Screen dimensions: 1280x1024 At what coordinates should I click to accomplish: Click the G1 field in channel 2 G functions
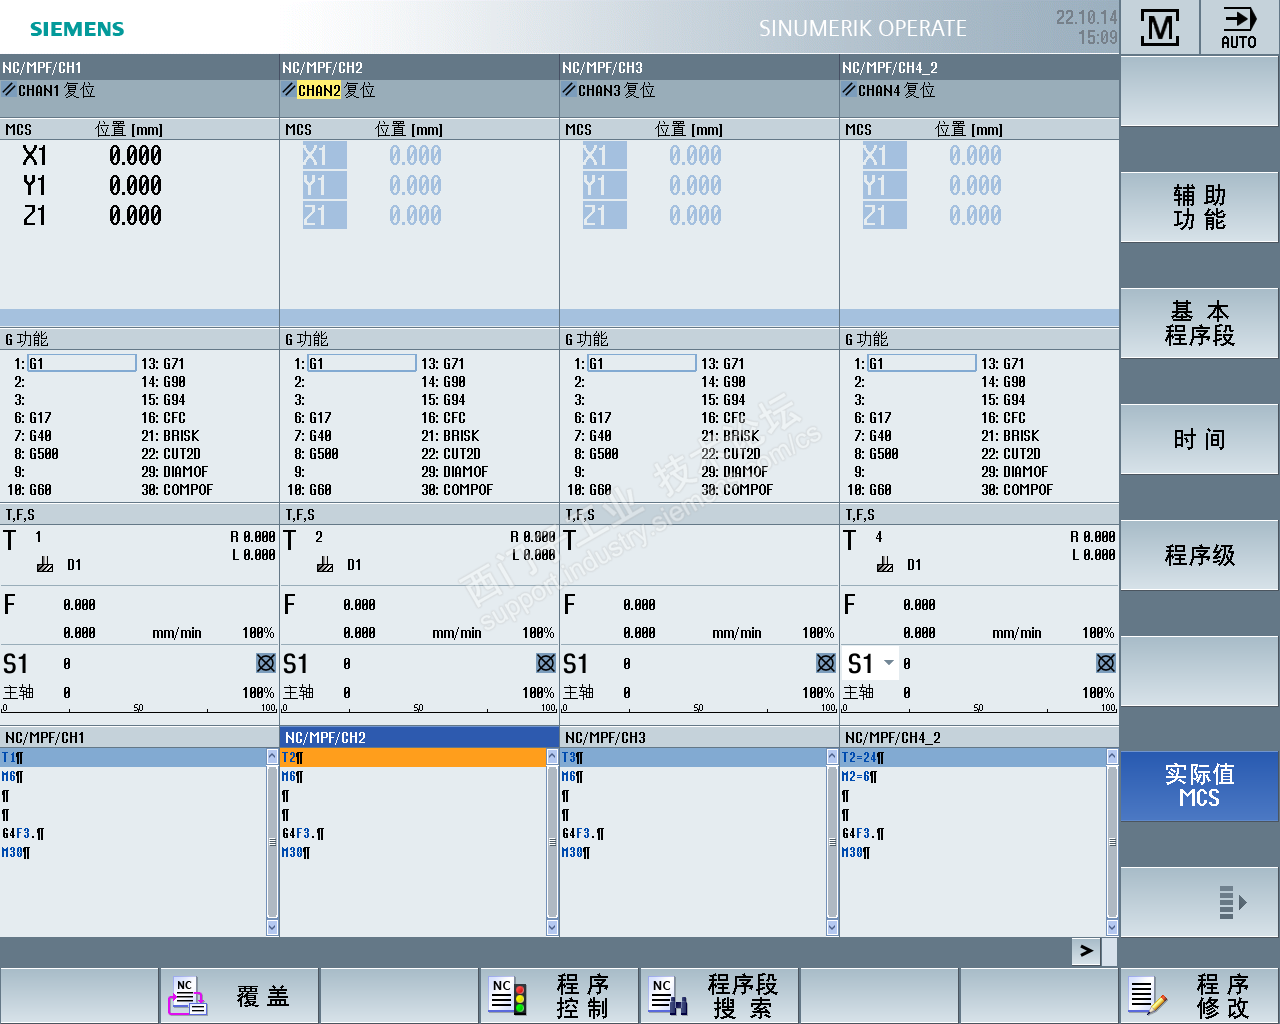(x=362, y=363)
